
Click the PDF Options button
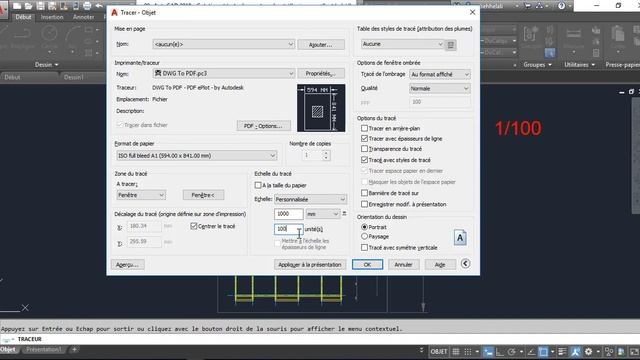(x=263, y=126)
